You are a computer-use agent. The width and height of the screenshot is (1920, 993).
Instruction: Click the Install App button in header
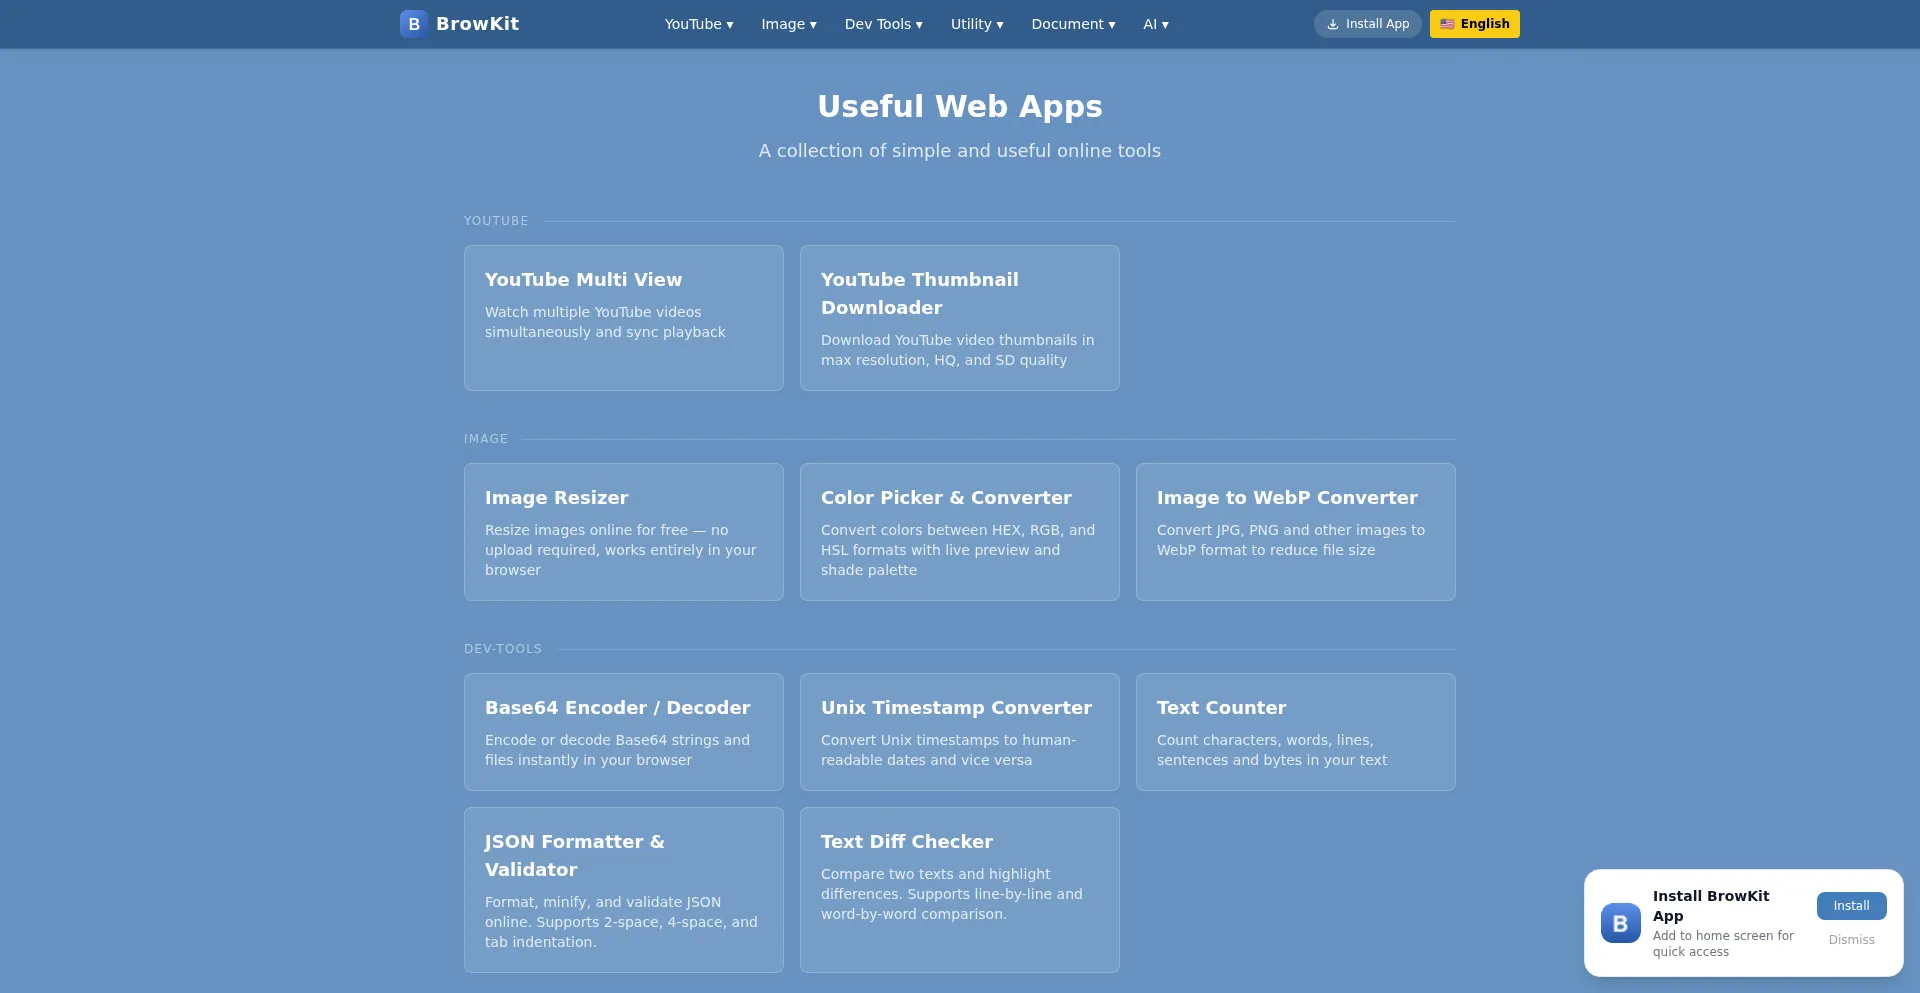(1368, 24)
